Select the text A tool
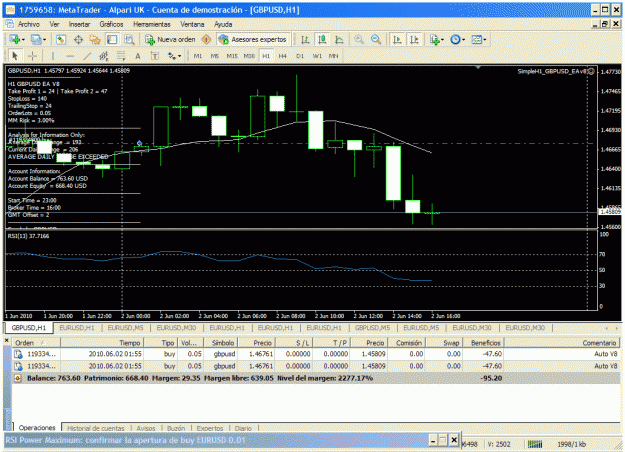The image size is (625, 452). (138, 56)
